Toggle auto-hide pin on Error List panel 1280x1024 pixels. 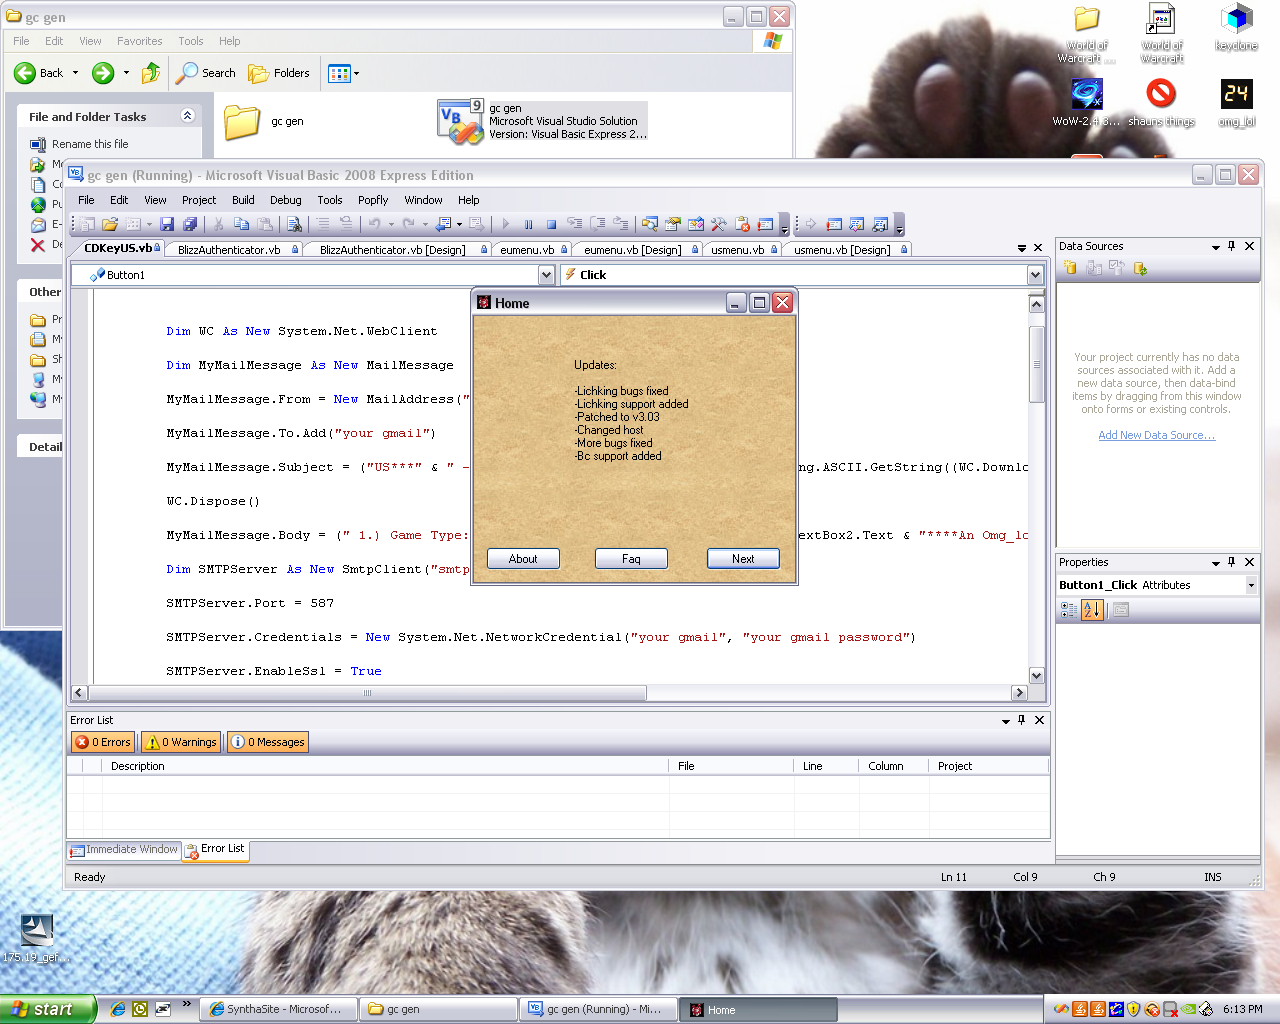(1021, 720)
